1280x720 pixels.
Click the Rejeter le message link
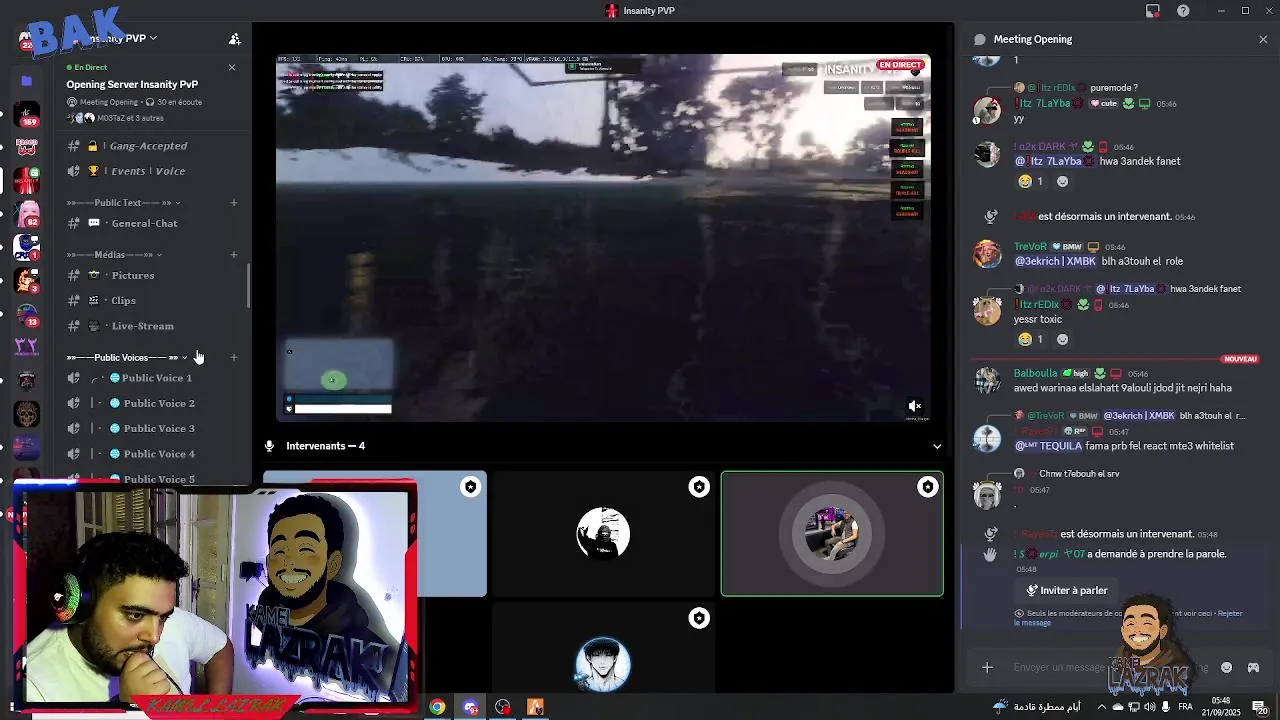coord(1230,614)
